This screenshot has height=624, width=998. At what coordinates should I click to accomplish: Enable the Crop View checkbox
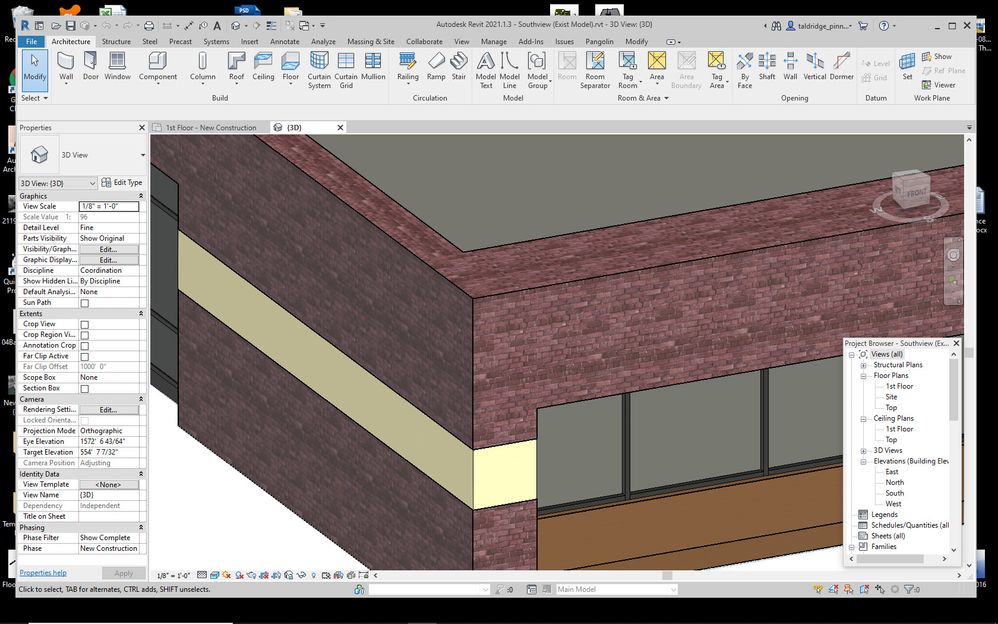pos(85,325)
